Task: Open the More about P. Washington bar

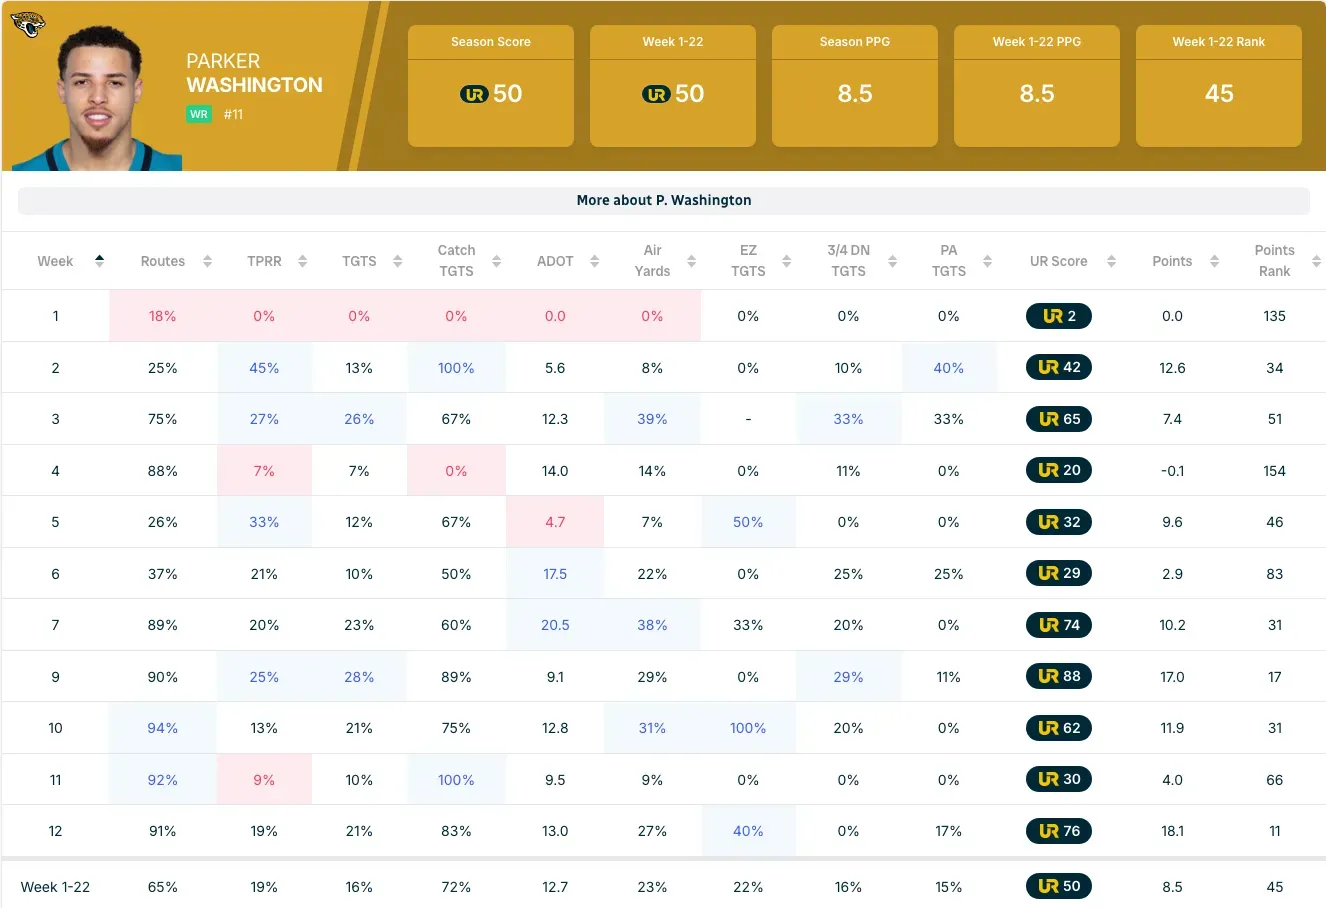Action: 663,200
